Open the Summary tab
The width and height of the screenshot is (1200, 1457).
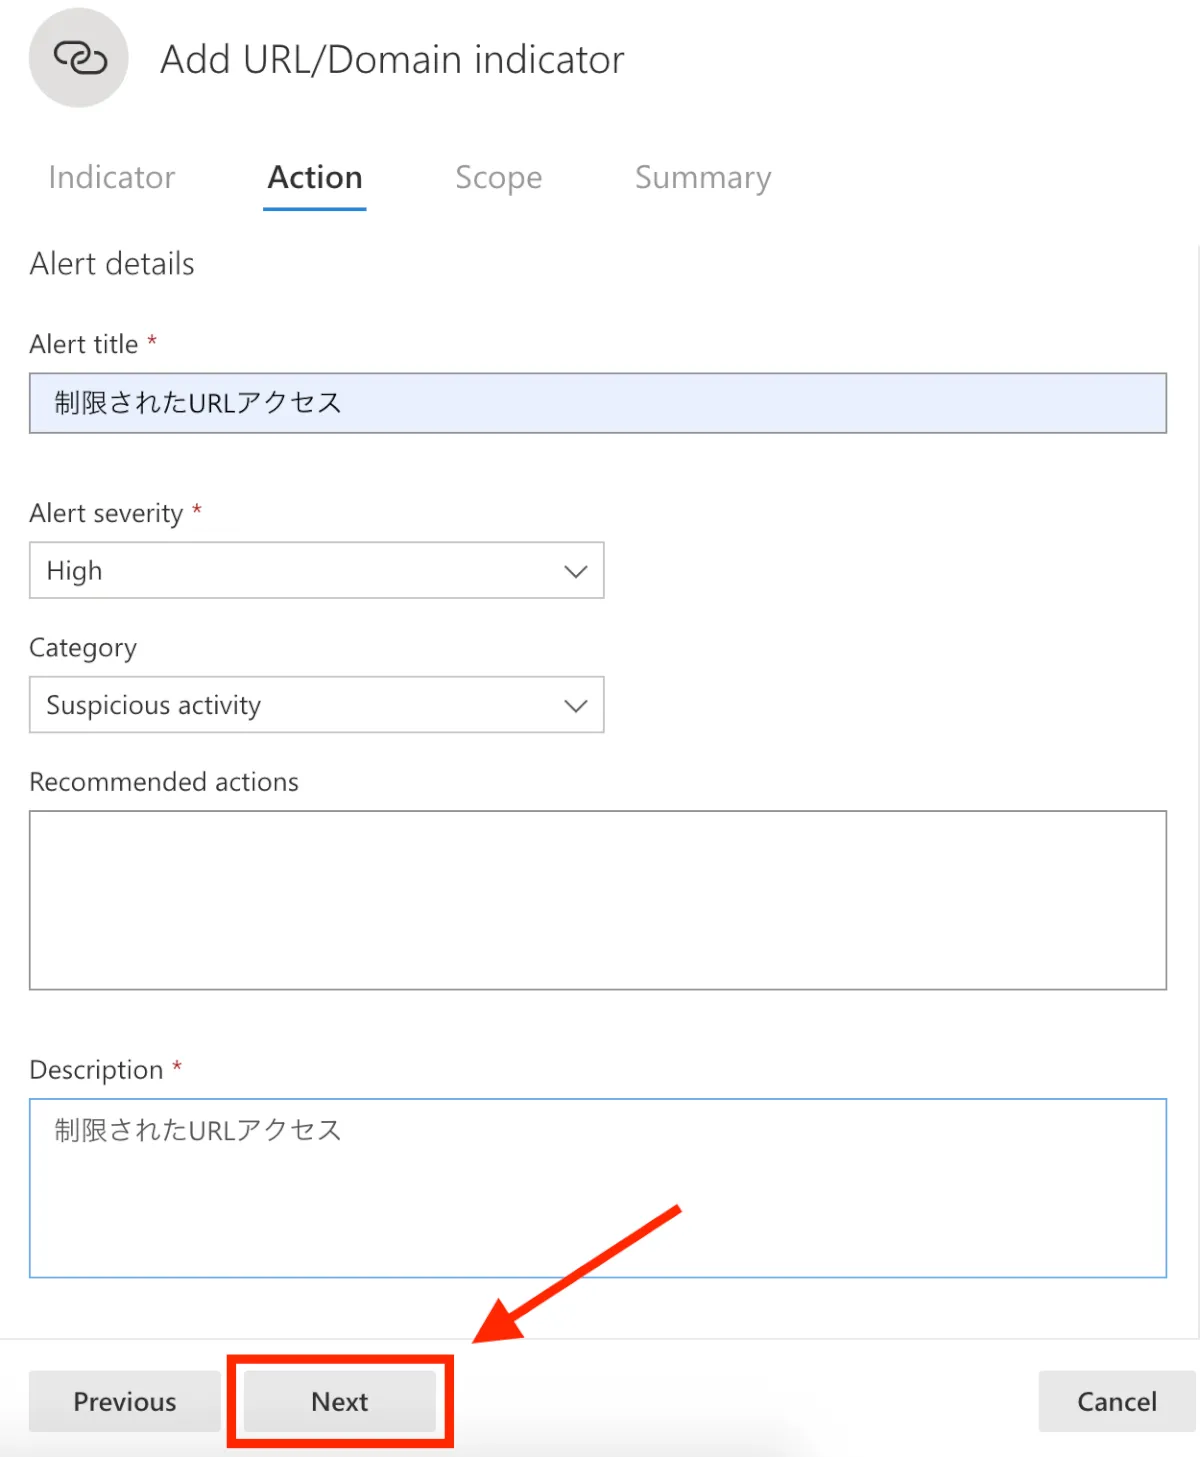coord(702,177)
